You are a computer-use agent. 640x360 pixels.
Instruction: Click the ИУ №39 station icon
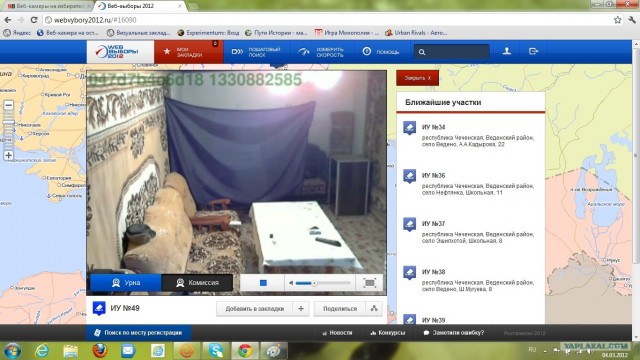point(409,319)
